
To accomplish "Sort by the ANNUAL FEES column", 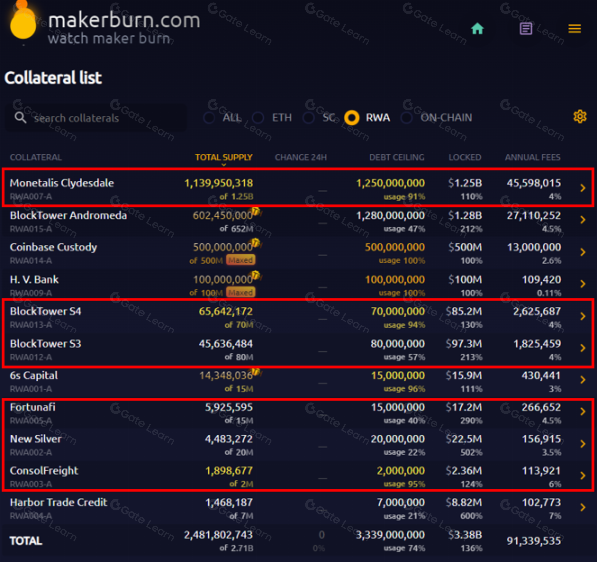I will (533, 157).
